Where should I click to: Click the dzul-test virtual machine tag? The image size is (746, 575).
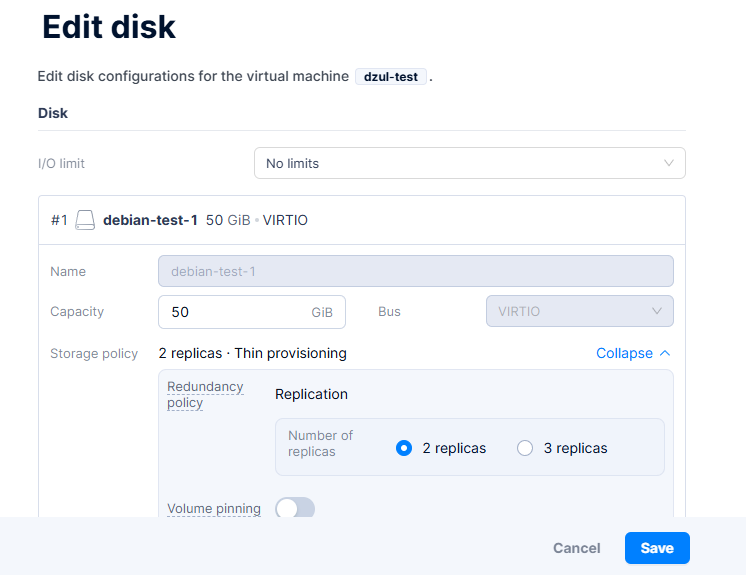pyautogui.click(x=391, y=77)
